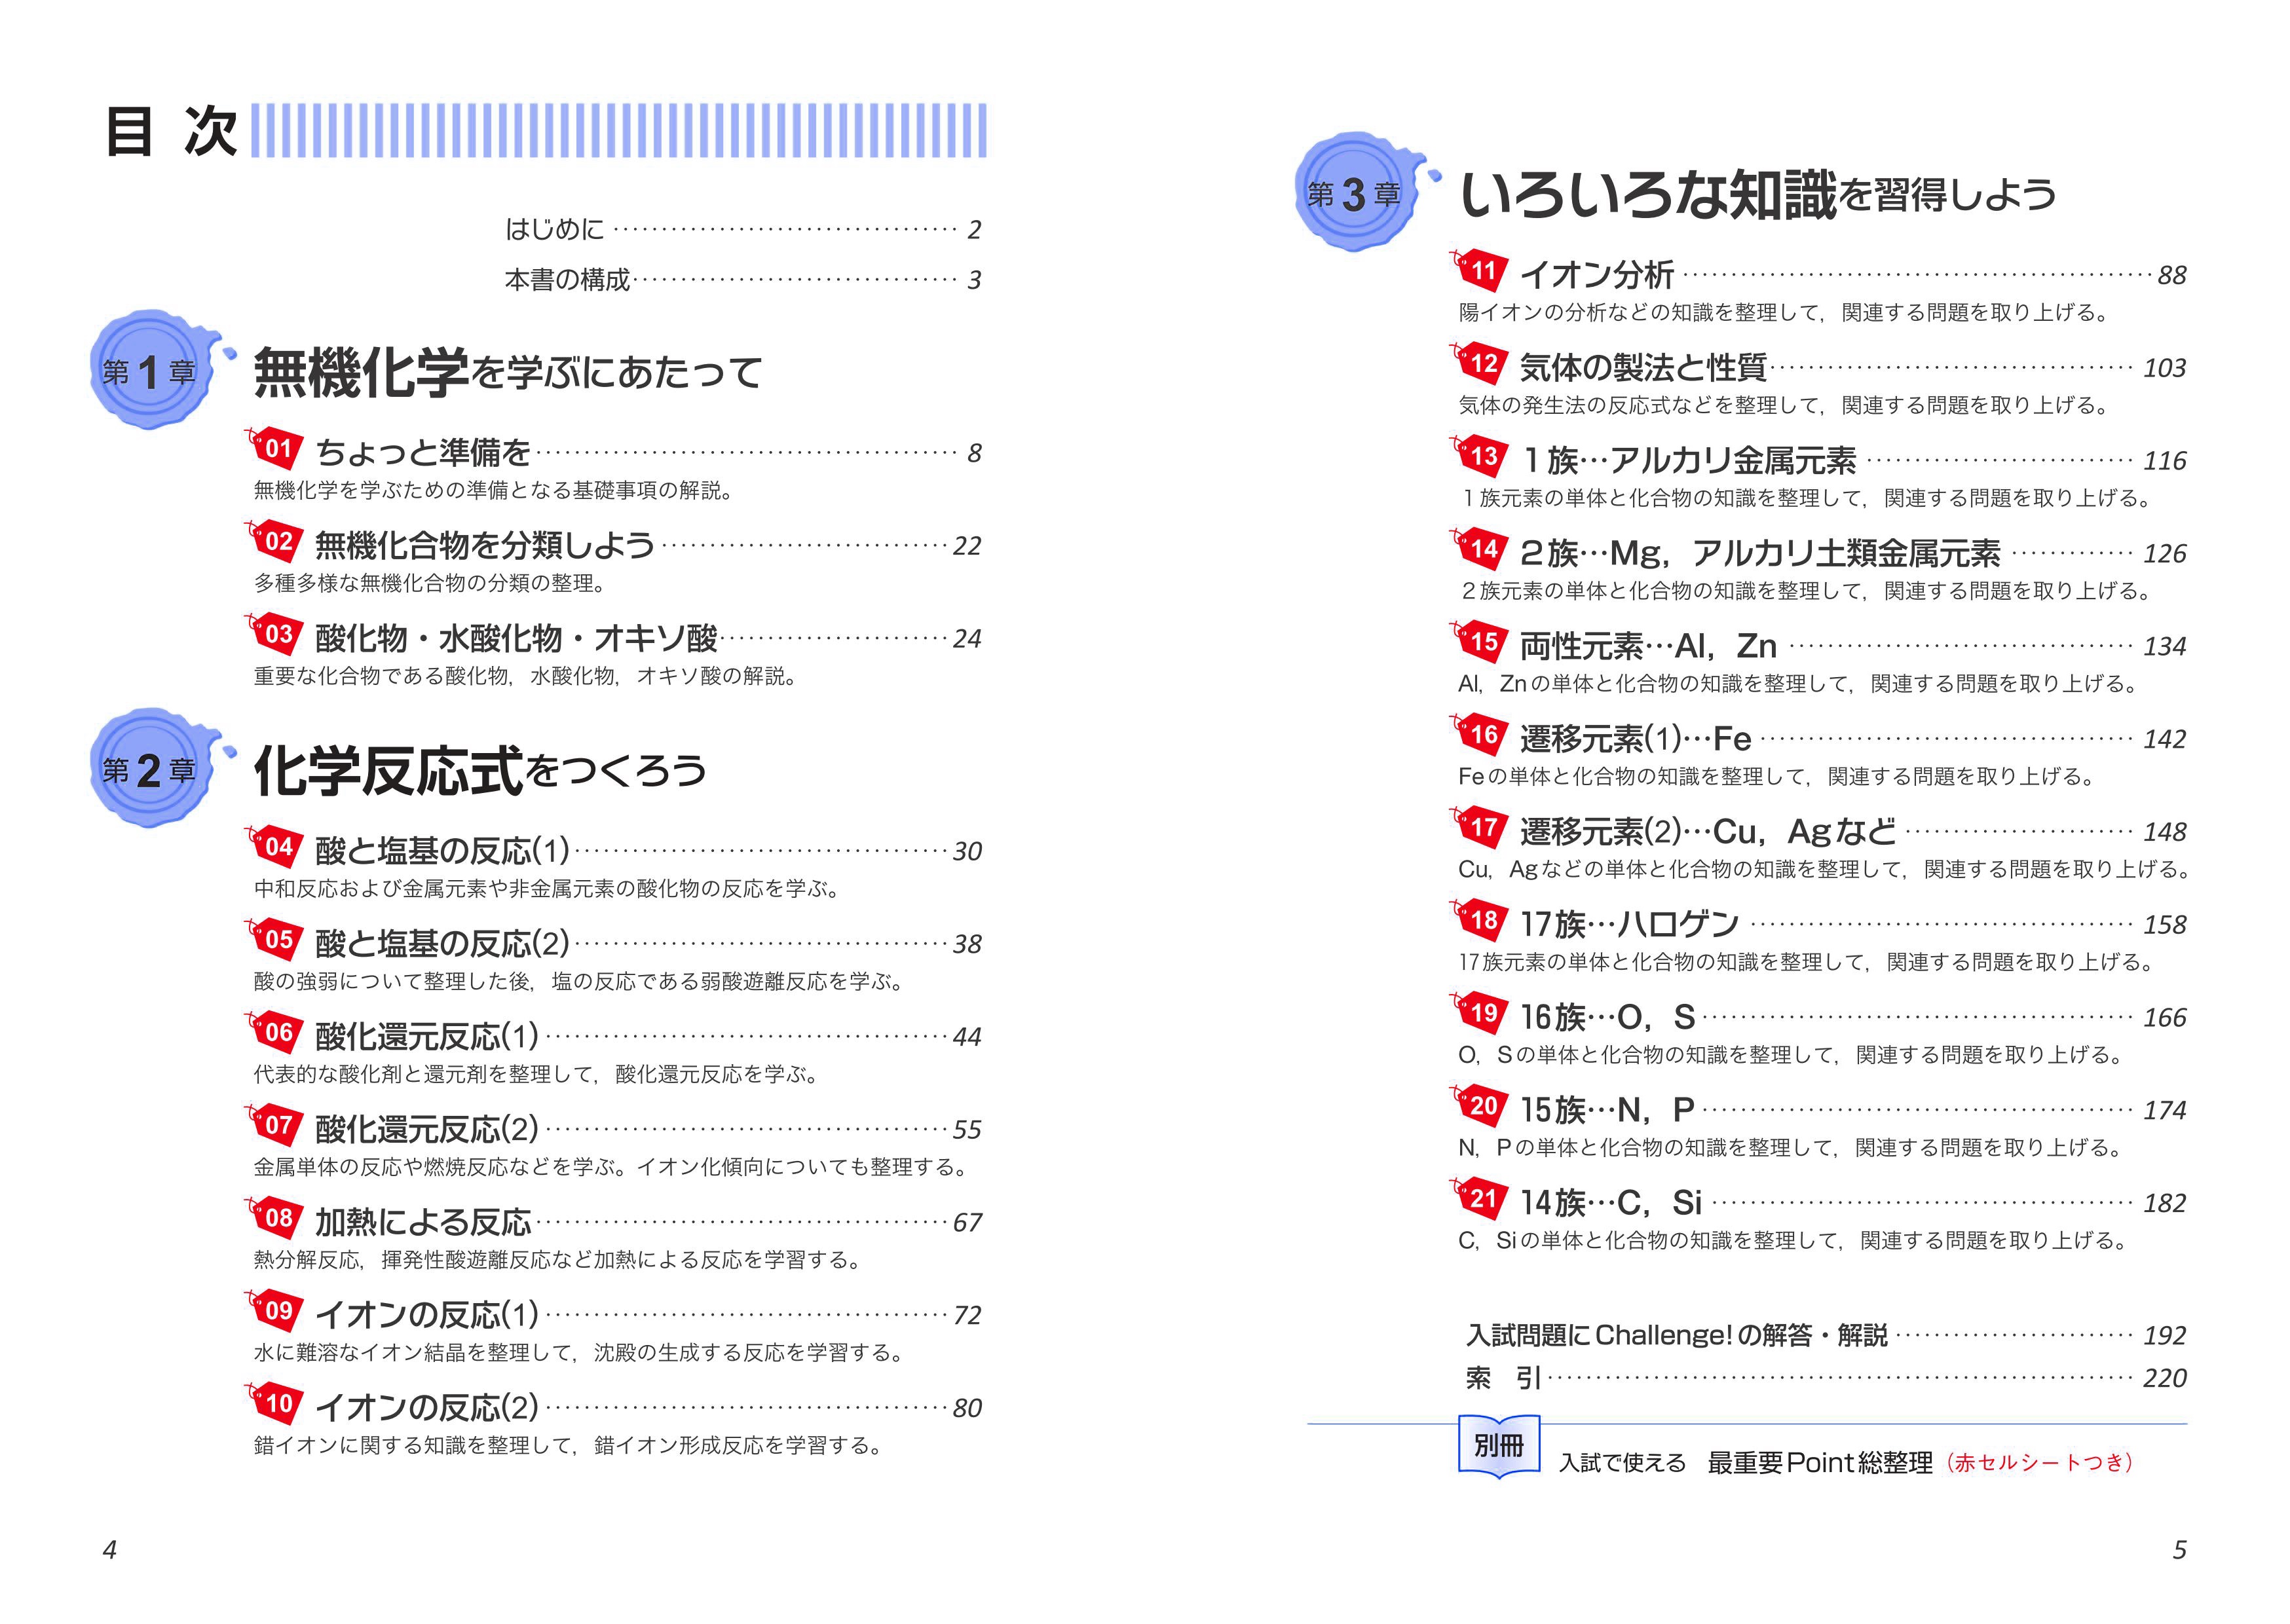The width and height of the screenshot is (2290, 1624).
Task: Open 入試問題にChallenge!の解答・解説 entry
Action: click(x=1677, y=1335)
